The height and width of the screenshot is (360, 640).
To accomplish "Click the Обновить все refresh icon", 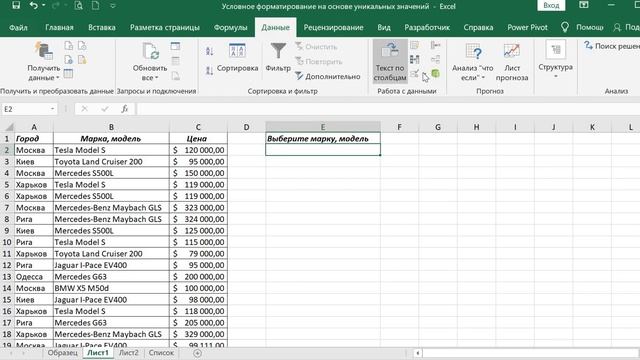I will [150, 51].
